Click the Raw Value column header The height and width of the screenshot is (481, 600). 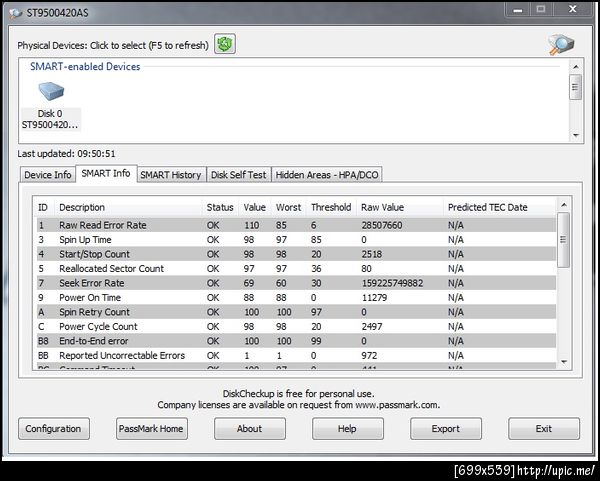(x=399, y=207)
